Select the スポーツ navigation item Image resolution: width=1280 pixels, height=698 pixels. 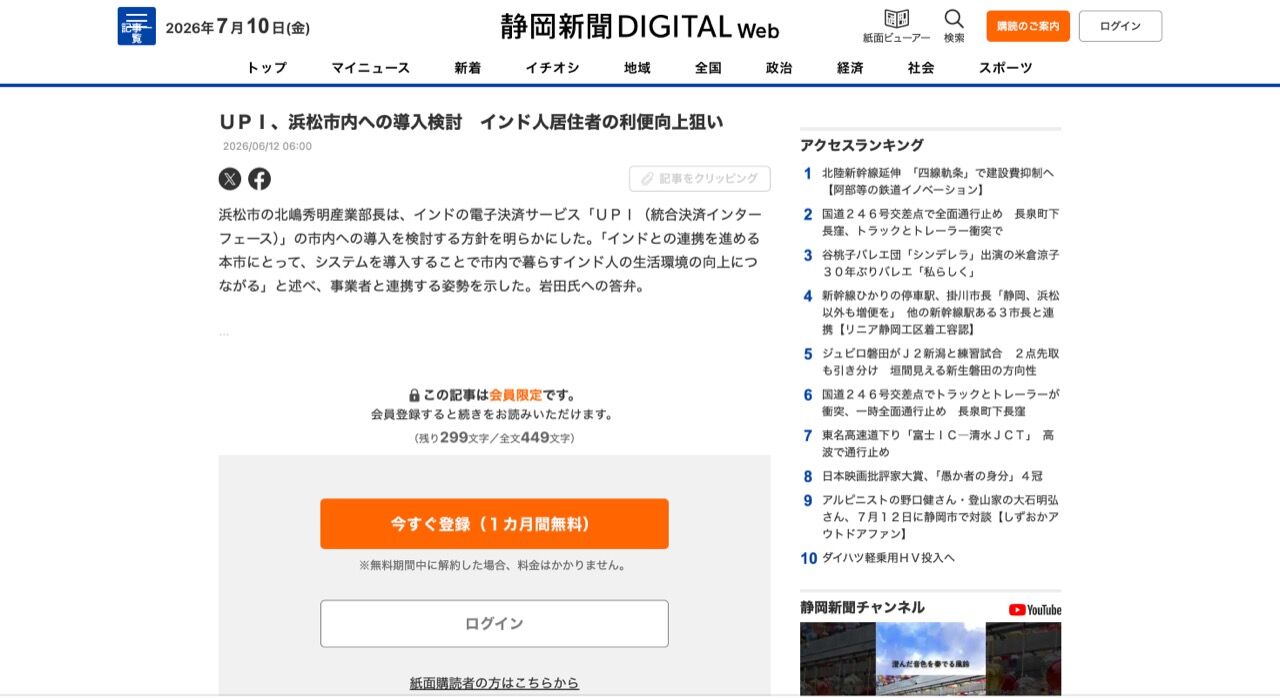(x=1005, y=68)
